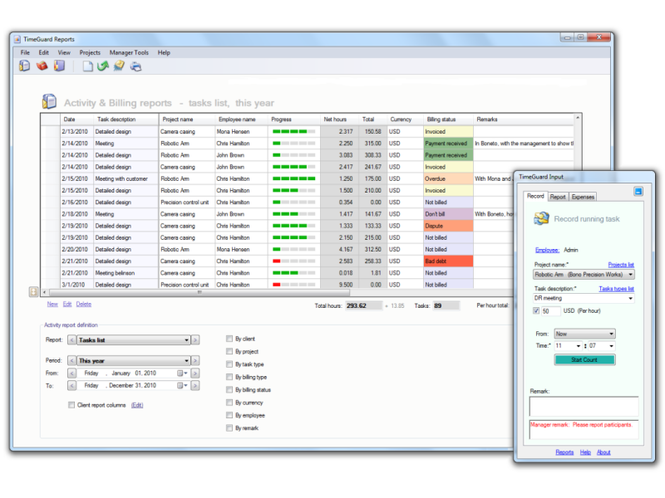Open the Task description dropdown (DR meeting)
Viewport: 665px width, 498px height.
pyautogui.click(x=584, y=298)
